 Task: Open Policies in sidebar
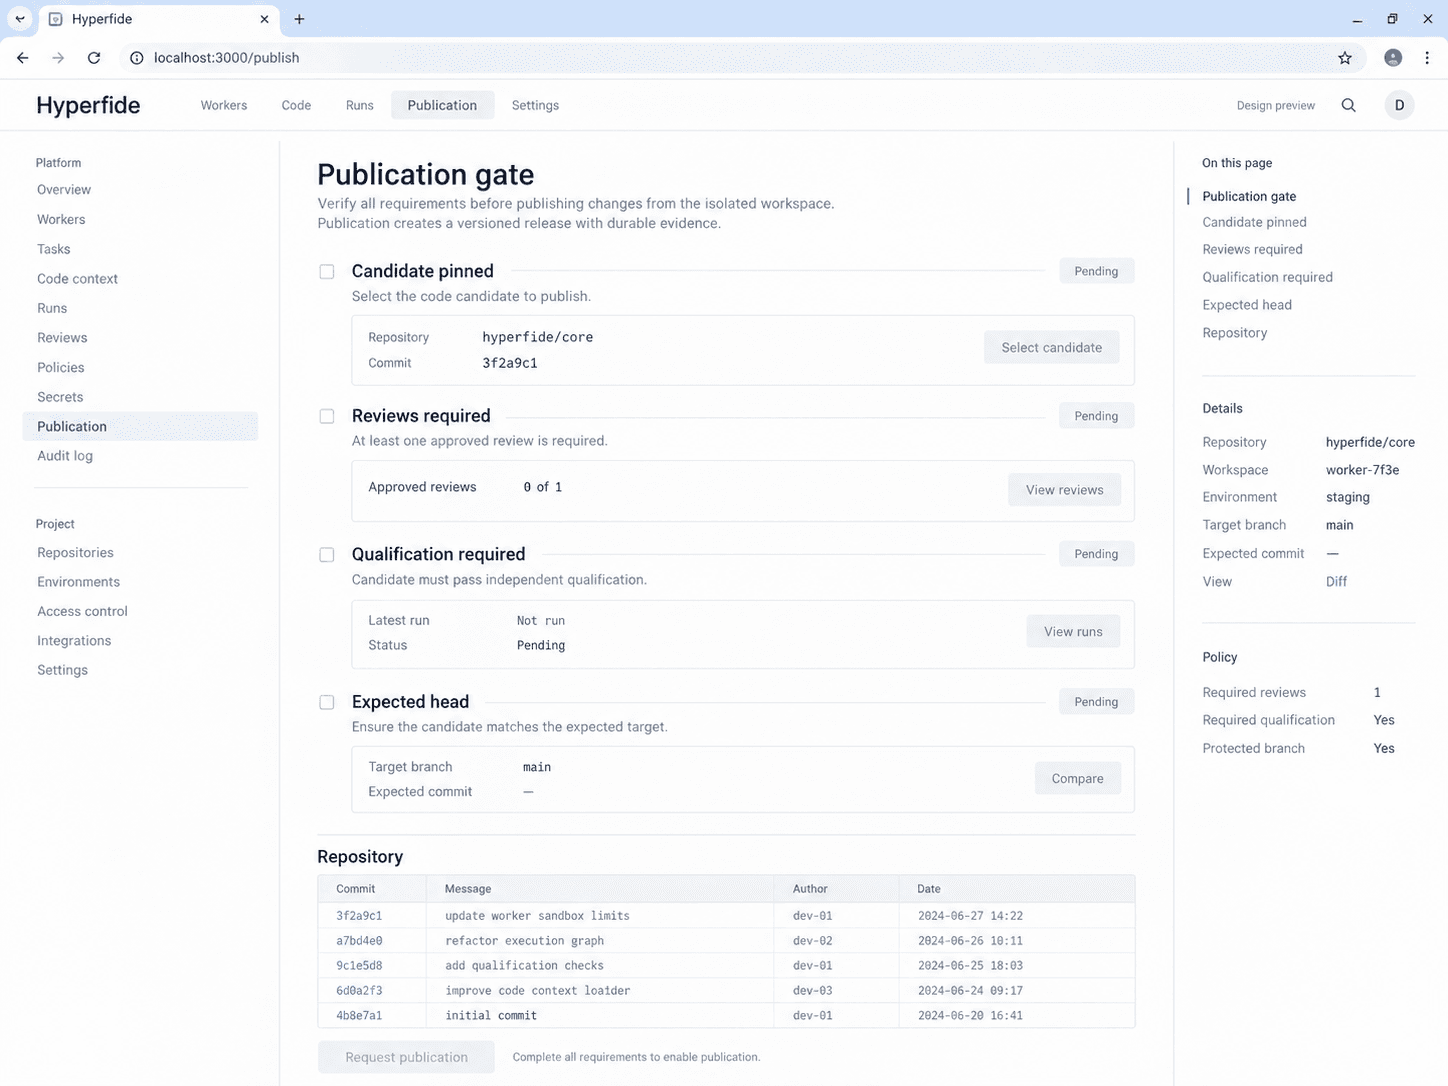click(x=60, y=368)
